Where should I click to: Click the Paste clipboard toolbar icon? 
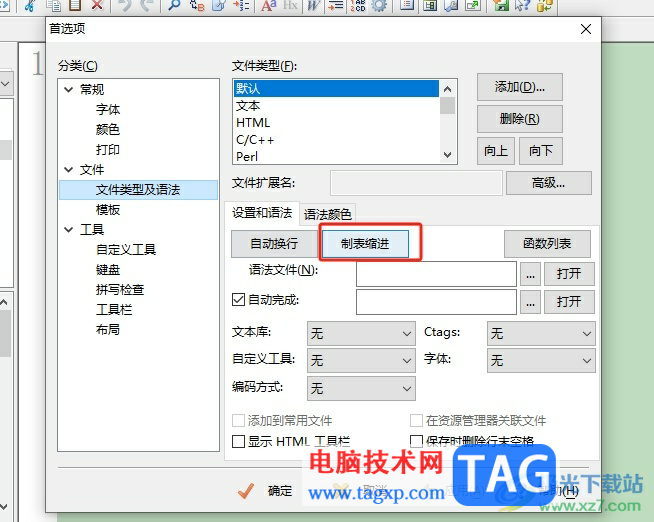(75, 5)
